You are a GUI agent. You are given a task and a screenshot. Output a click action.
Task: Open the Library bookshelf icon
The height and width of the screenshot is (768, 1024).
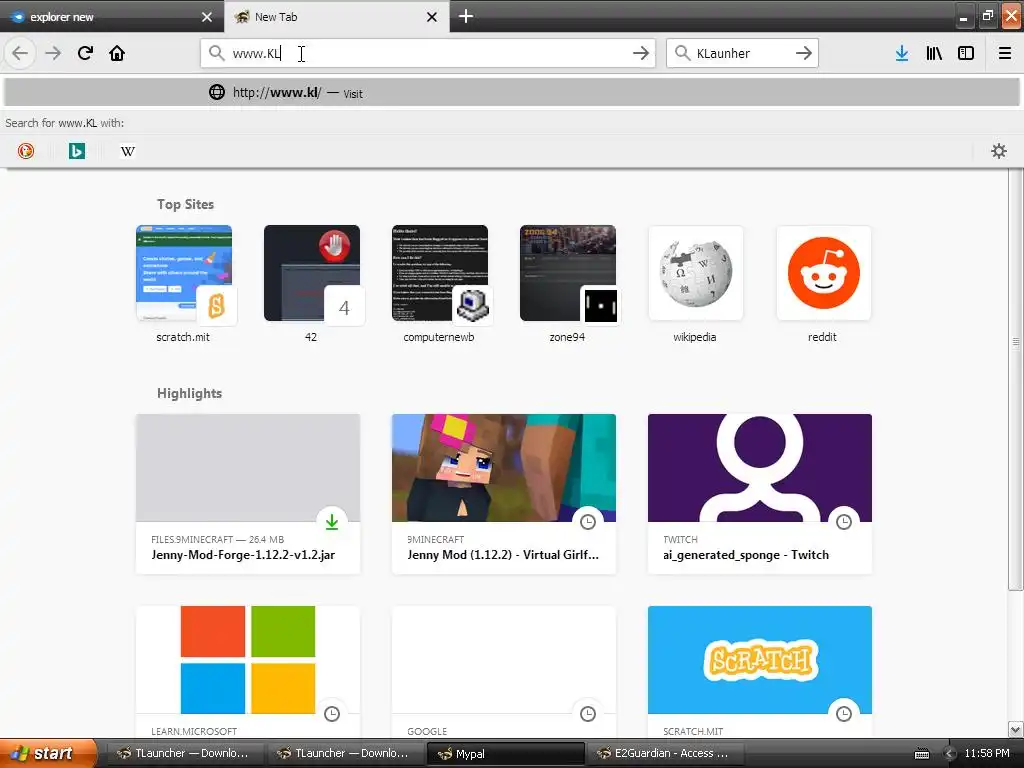934,53
